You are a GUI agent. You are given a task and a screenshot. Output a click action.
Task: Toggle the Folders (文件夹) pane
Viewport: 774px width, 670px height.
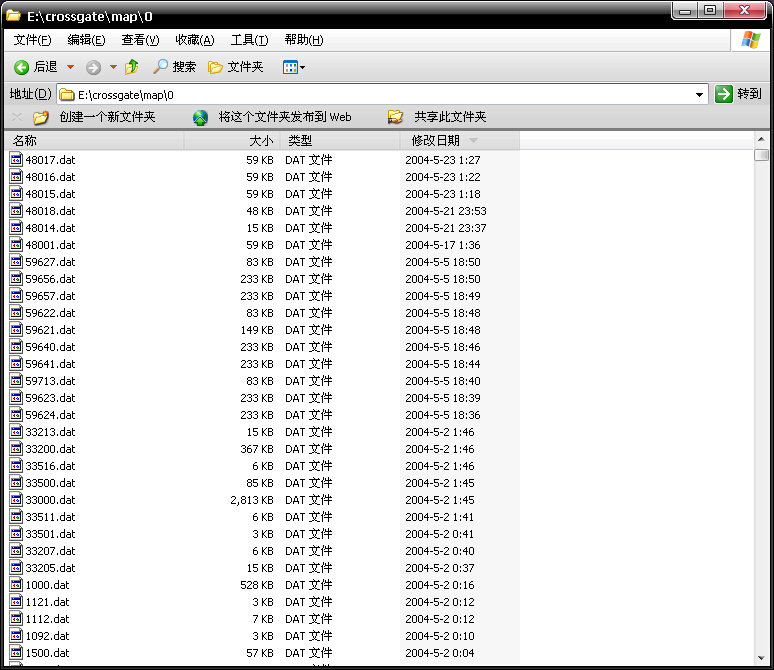(x=235, y=67)
